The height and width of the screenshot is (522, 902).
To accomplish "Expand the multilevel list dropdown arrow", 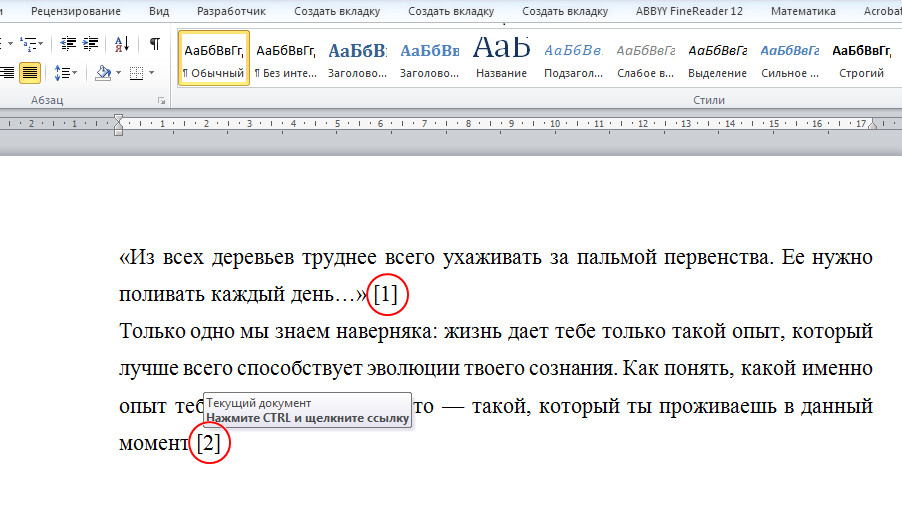I will point(41,44).
